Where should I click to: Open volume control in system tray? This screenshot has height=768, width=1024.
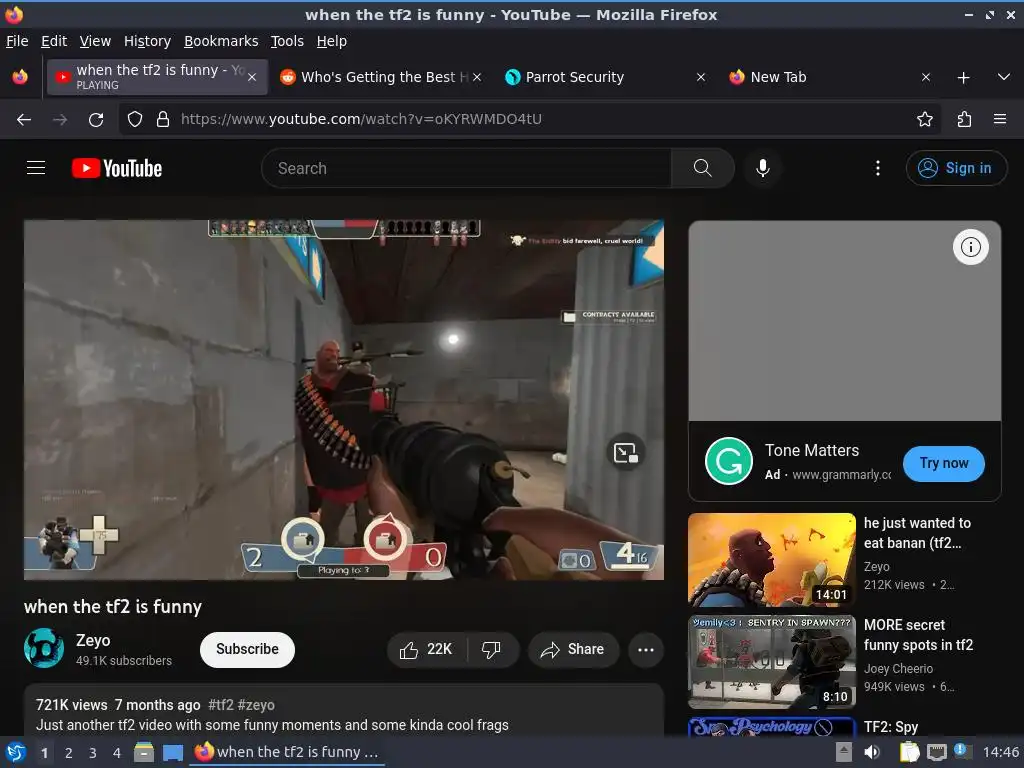872,752
